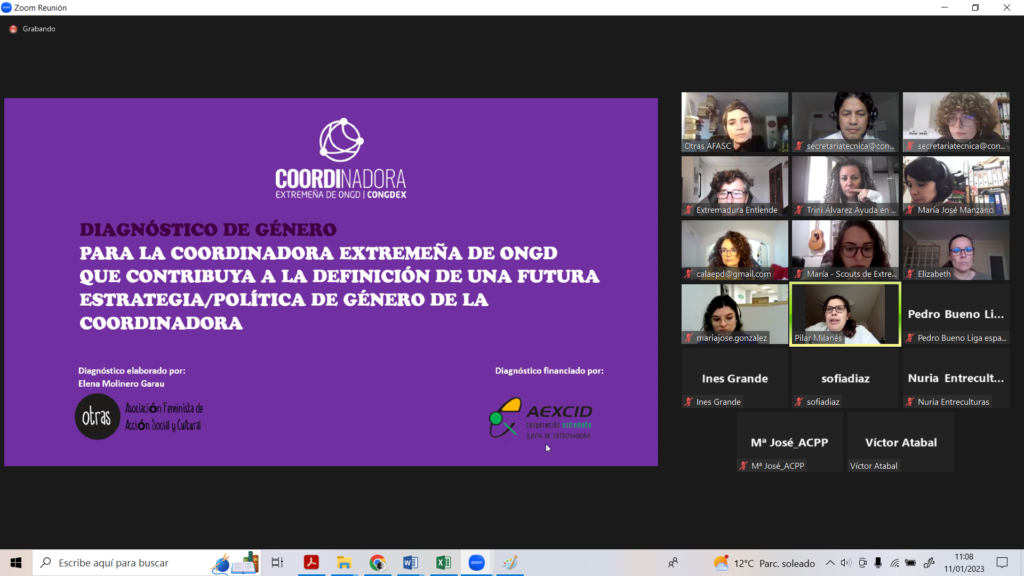Click the microphone icon in the system tray
Image resolution: width=1024 pixels, height=576 pixels.
[x=877, y=563]
